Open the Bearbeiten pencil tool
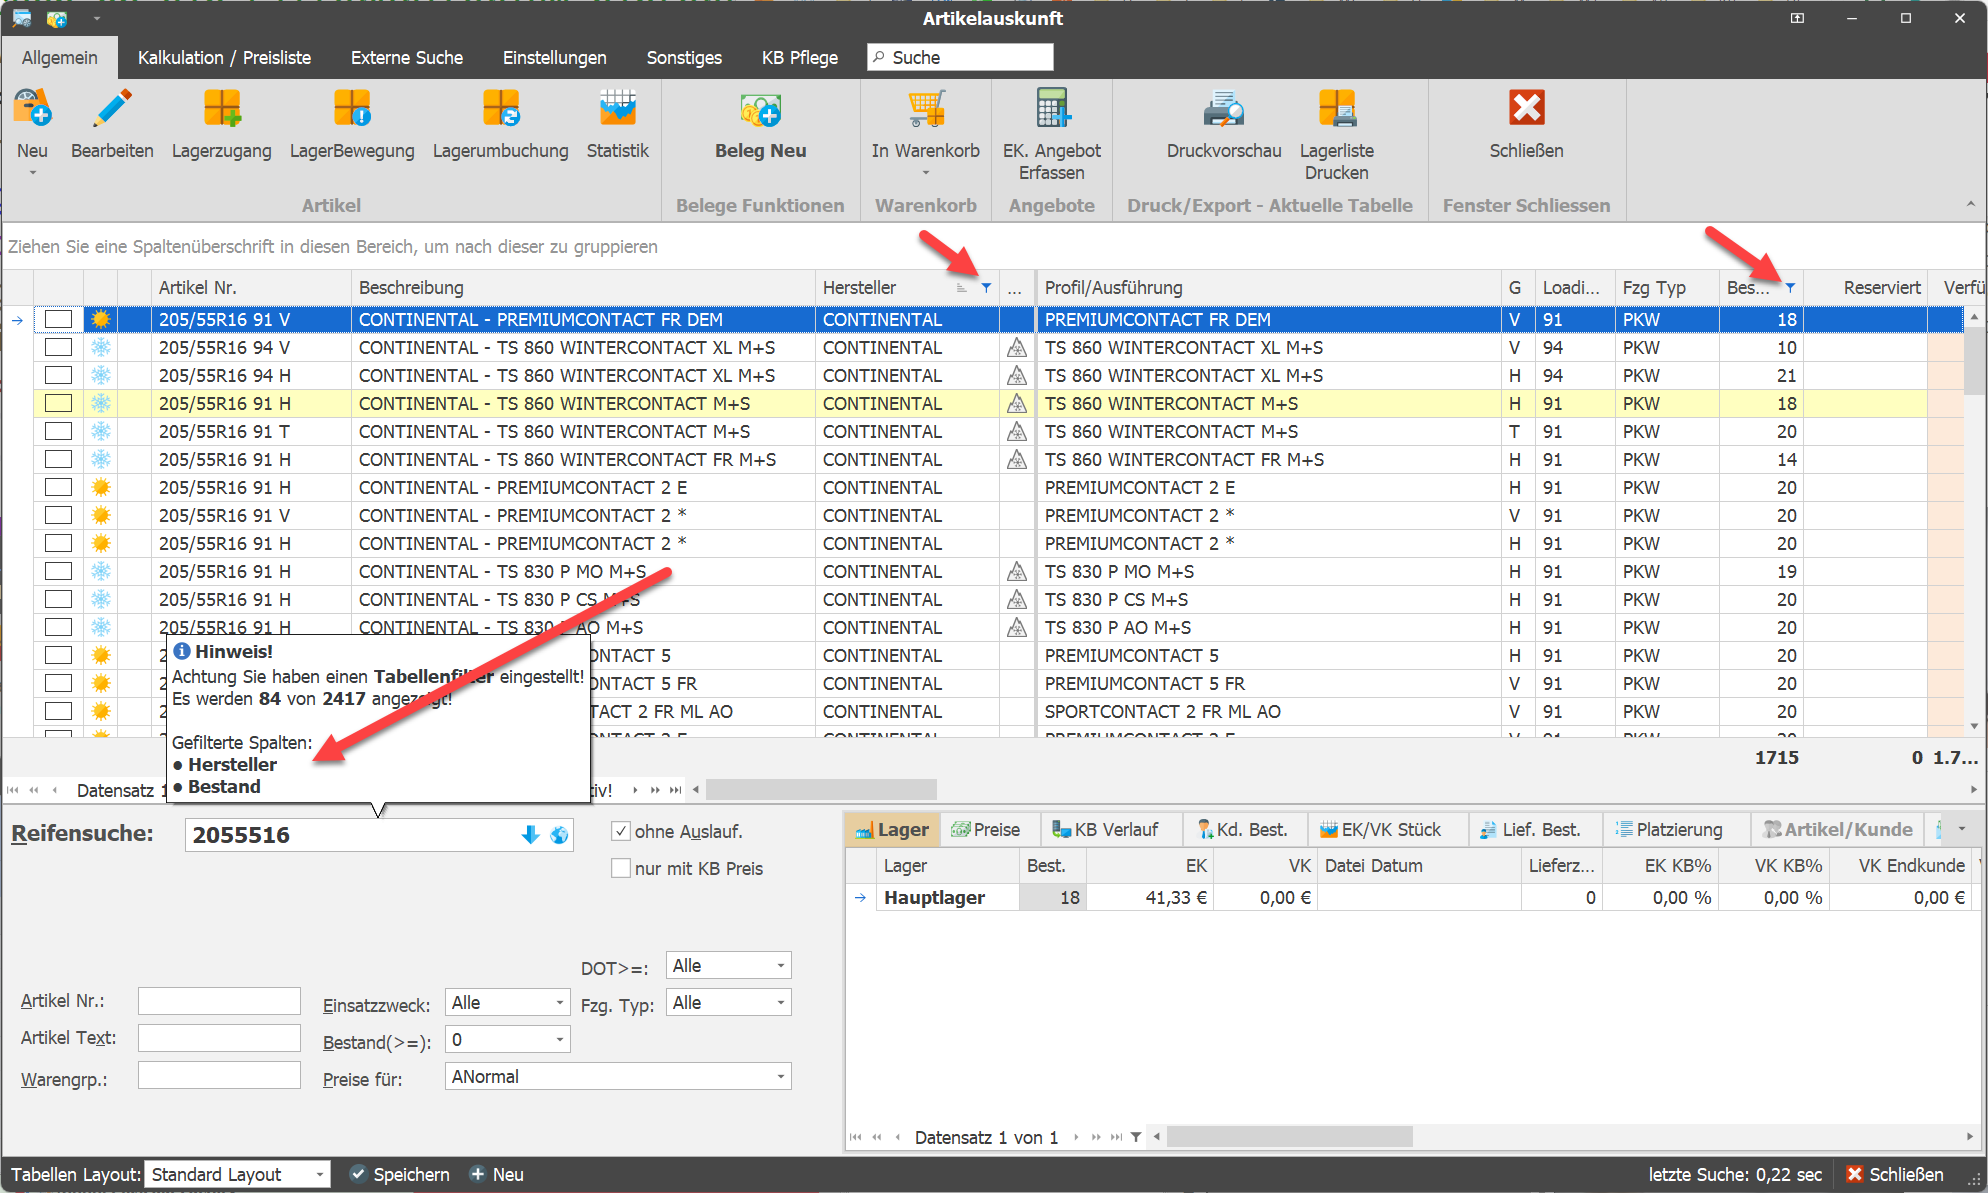This screenshot has width=1988, height=1193. tap(112, 109)
